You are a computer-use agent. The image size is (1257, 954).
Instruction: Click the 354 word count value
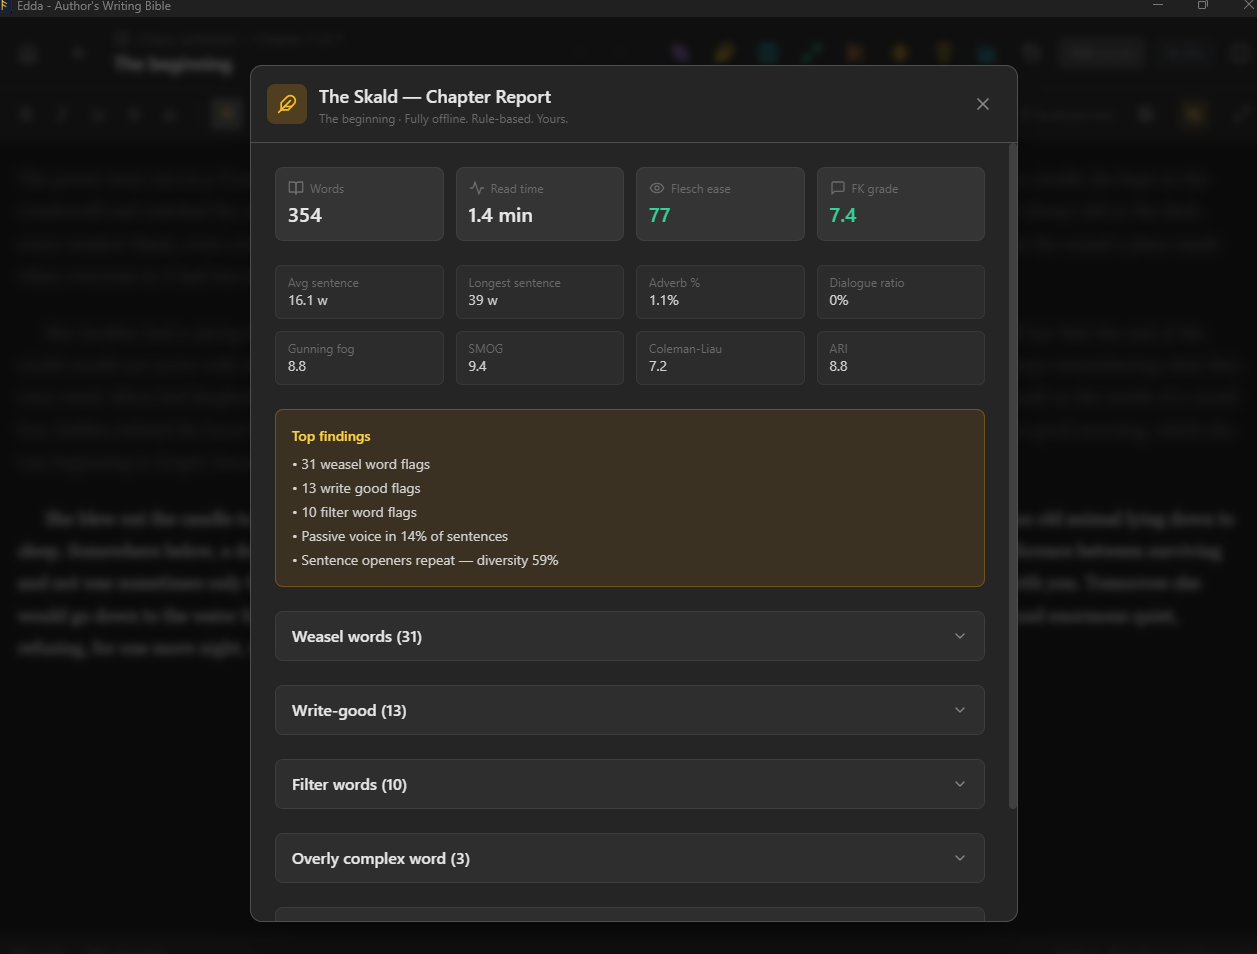coord(305,215)
